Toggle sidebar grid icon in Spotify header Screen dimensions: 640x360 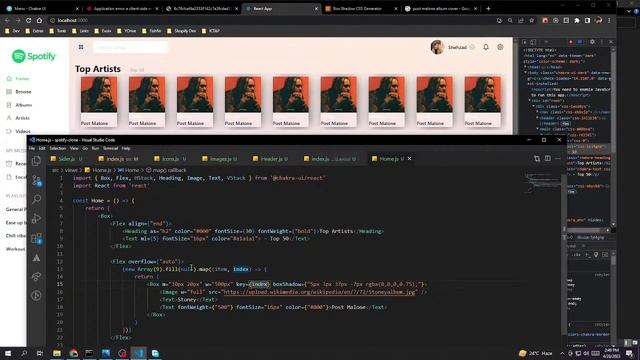point(81,47)
